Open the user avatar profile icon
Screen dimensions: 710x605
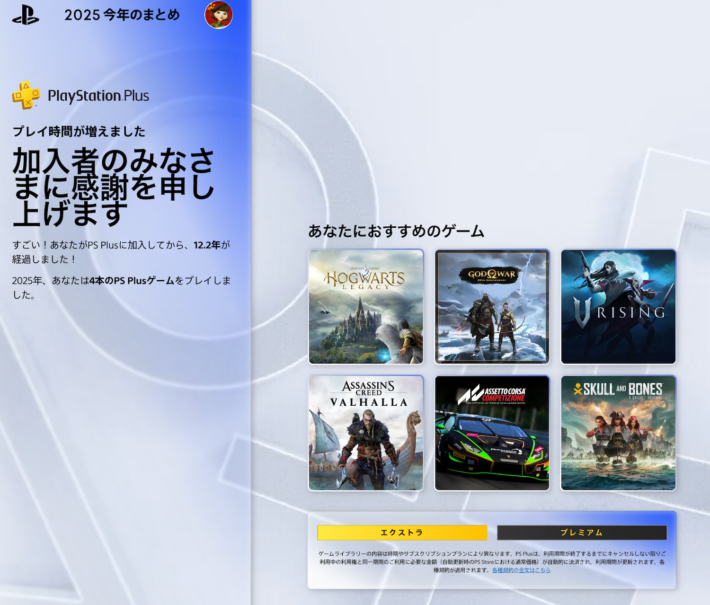(218, 15)
